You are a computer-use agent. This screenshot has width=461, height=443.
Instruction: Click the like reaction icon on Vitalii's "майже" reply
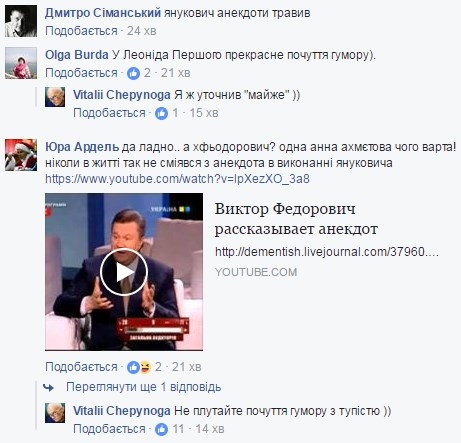click(x=161, y=113)
